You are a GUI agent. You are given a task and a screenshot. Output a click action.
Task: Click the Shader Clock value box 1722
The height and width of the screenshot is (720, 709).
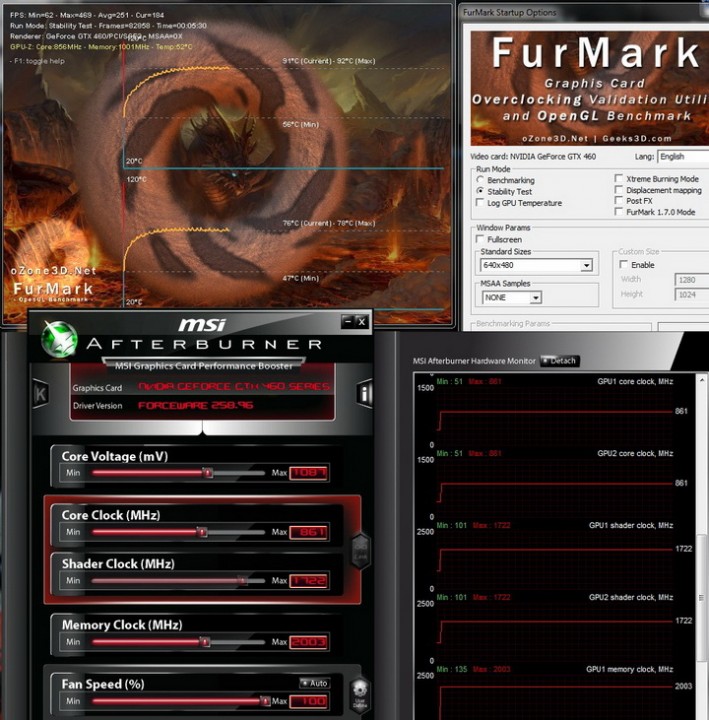309,580
